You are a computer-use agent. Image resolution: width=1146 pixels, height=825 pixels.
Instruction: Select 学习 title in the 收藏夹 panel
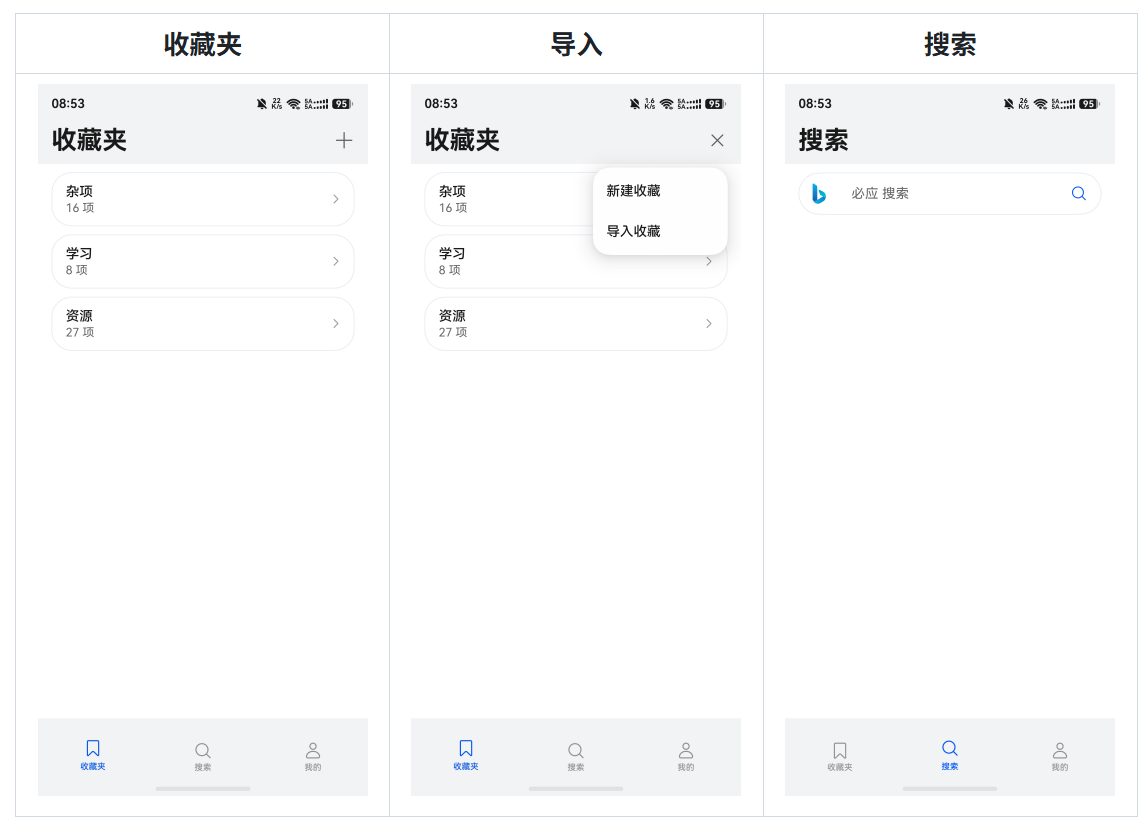(79, 254)
